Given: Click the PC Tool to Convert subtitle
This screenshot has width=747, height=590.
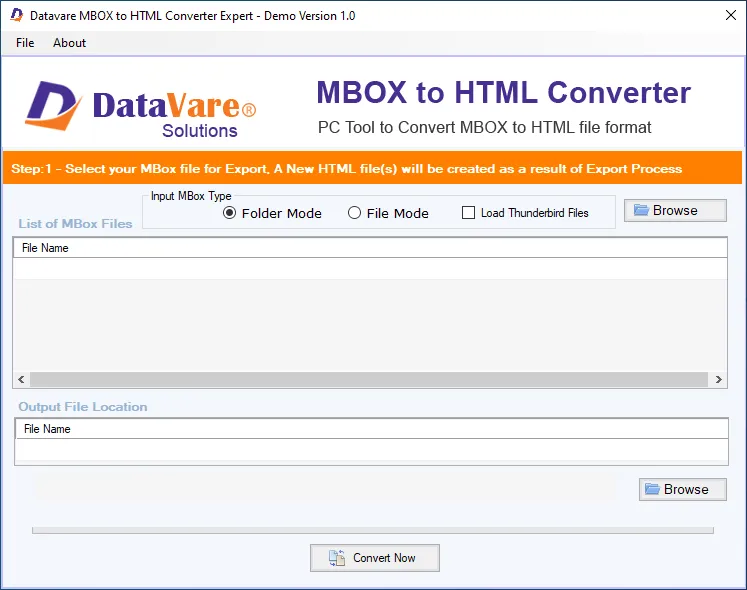Looking at the screenshot, I should [485, 127].
